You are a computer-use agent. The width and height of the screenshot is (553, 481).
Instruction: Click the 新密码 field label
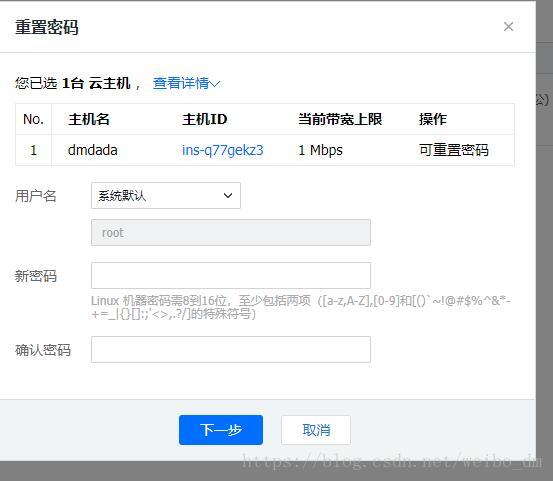tap(36, 276)
